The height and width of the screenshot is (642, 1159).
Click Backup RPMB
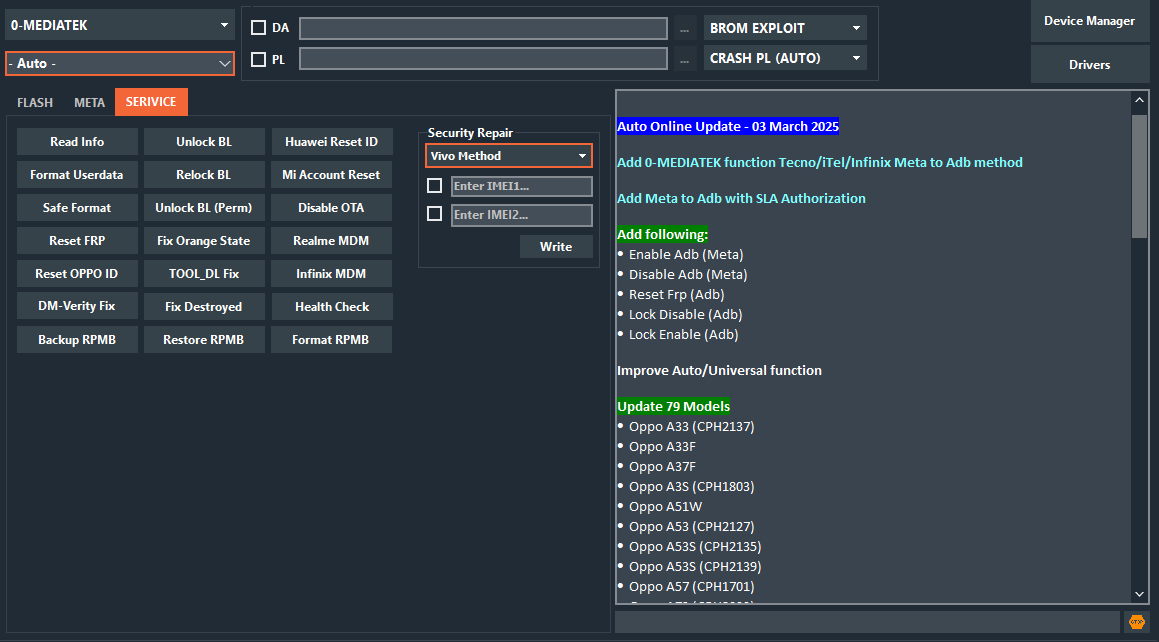[x=77, y=340]
